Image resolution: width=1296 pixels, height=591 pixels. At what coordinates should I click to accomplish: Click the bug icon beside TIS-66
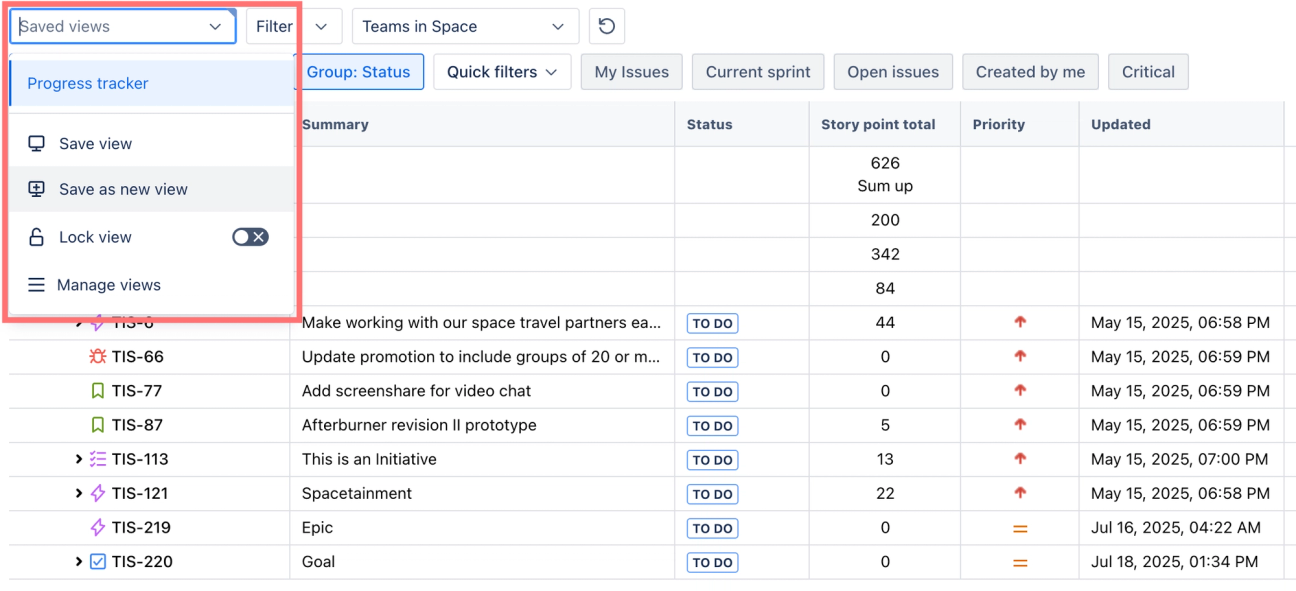point(98,357)
